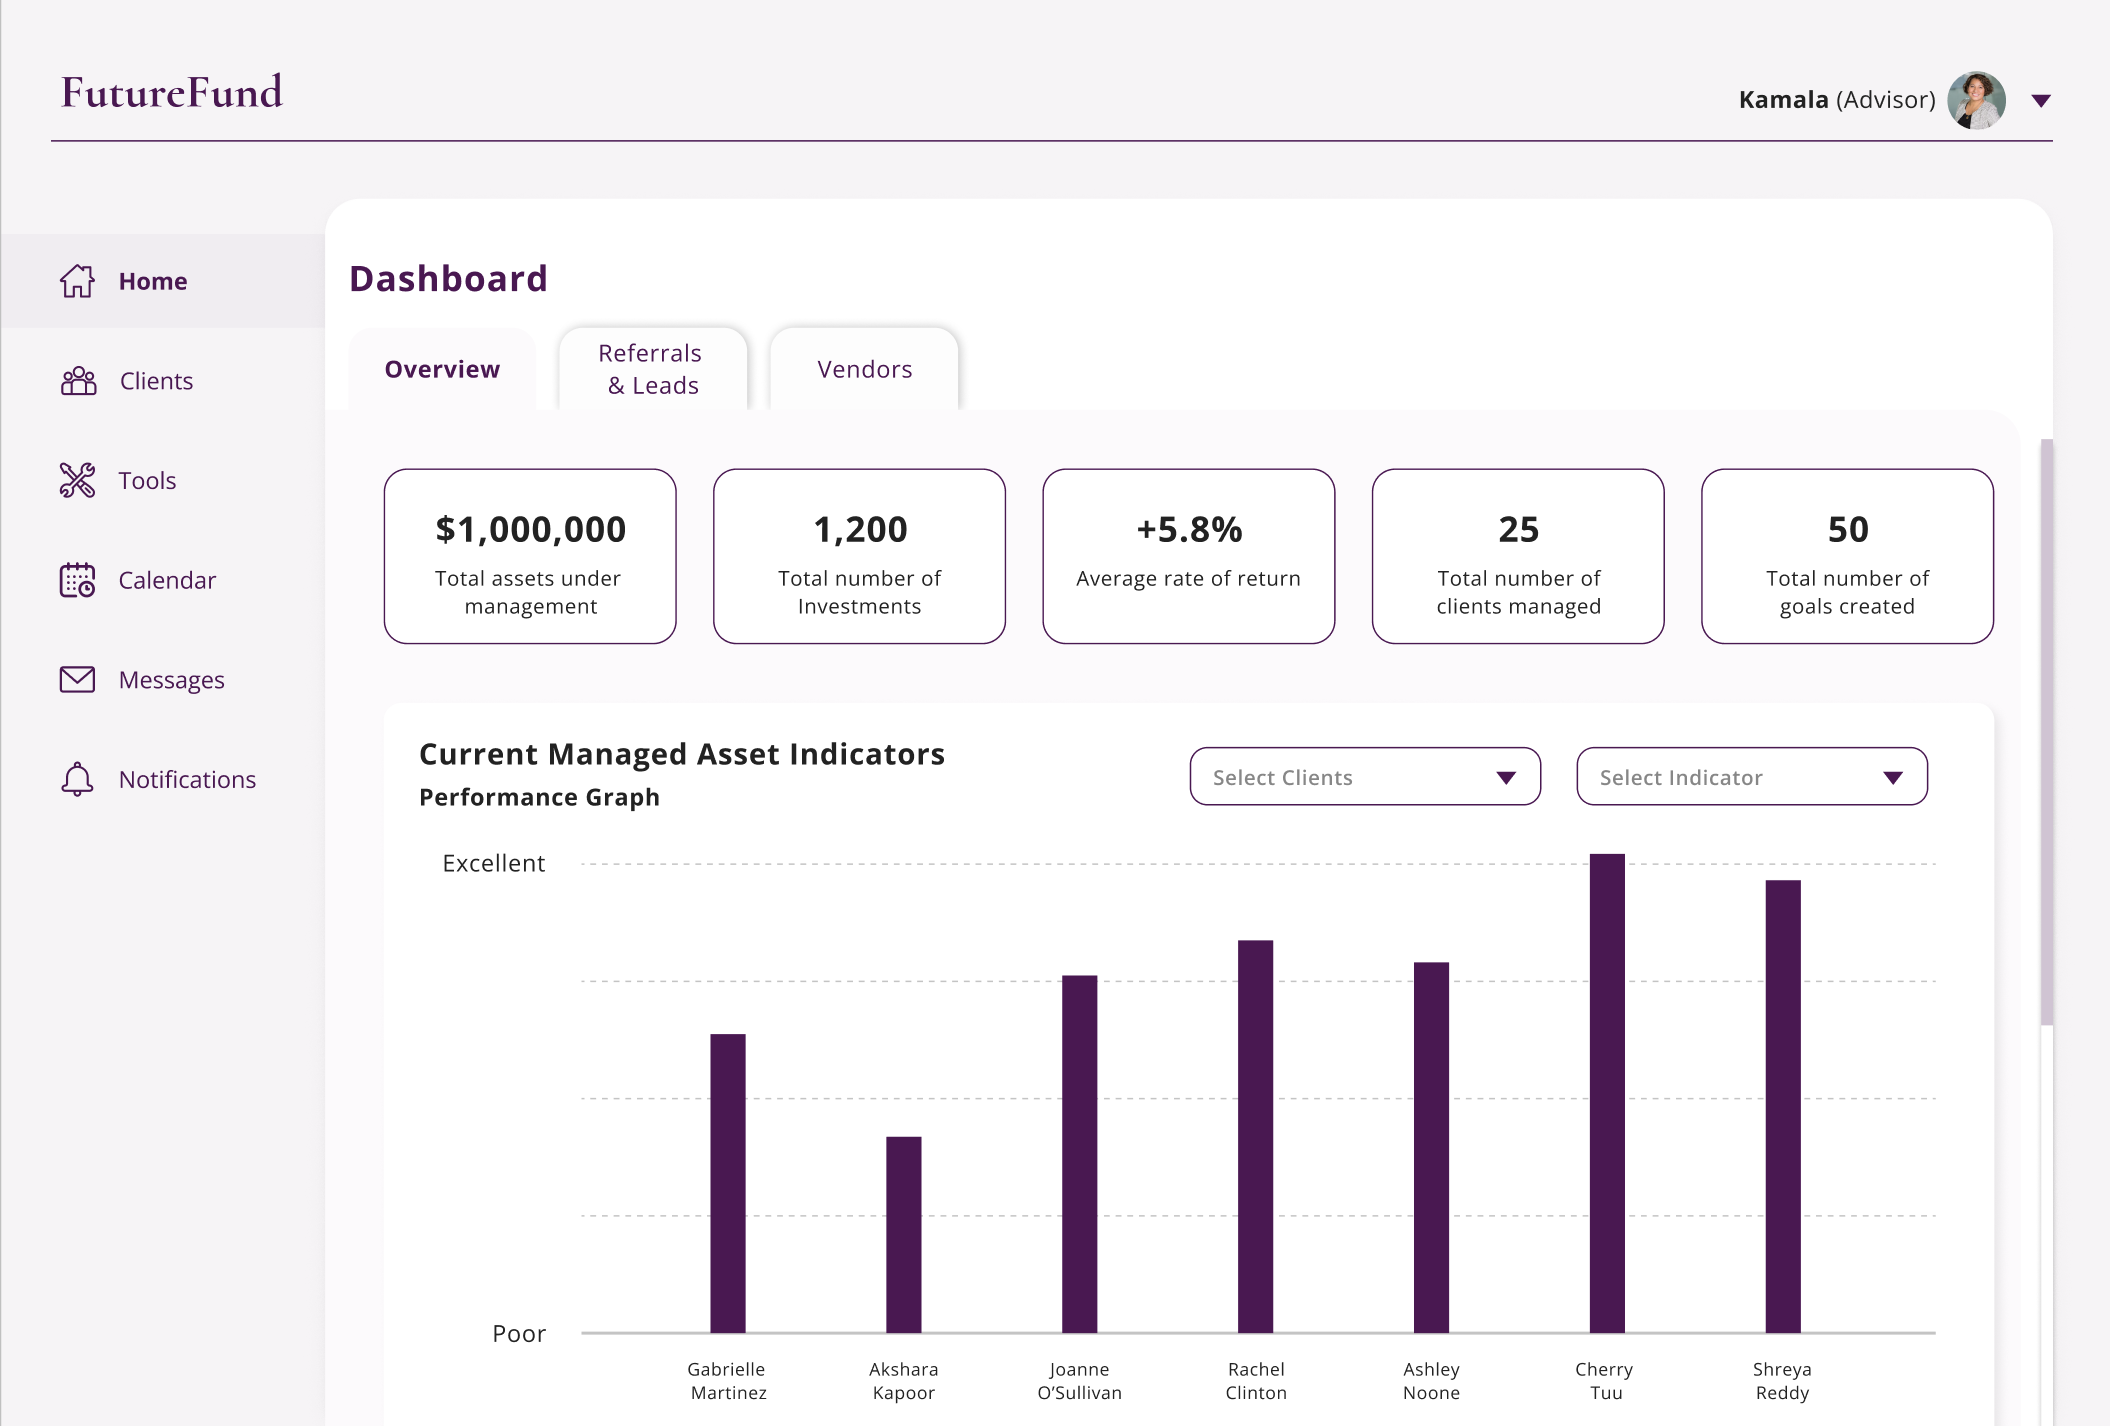Open Calendar label in sidebar
Screen dimensions: 2110x1426
click(x=167, y=581)
